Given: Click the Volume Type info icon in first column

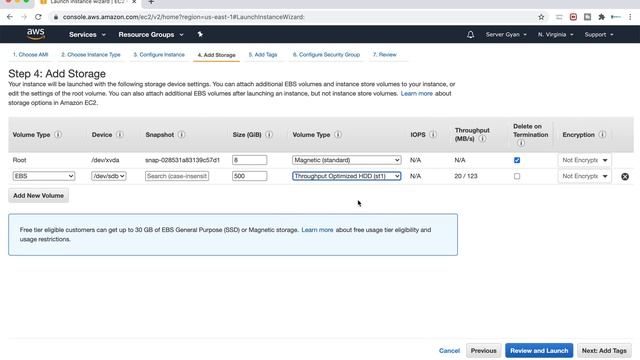Looking at the screenshot, I should (58, 135).
